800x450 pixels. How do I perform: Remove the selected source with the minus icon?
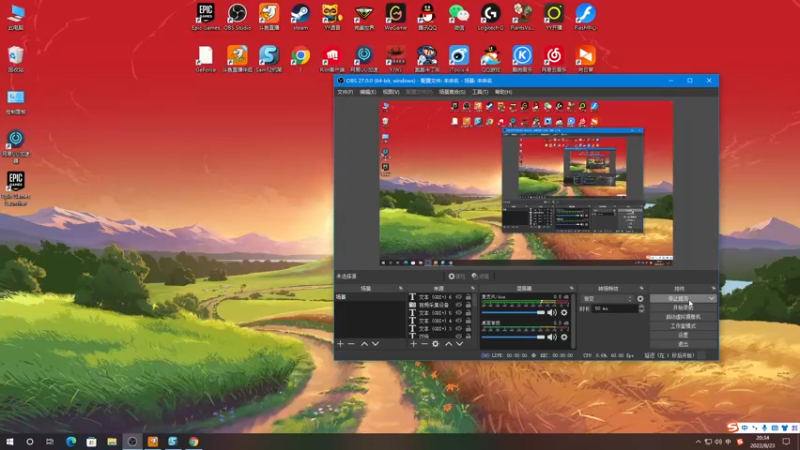tap(424, 344)
